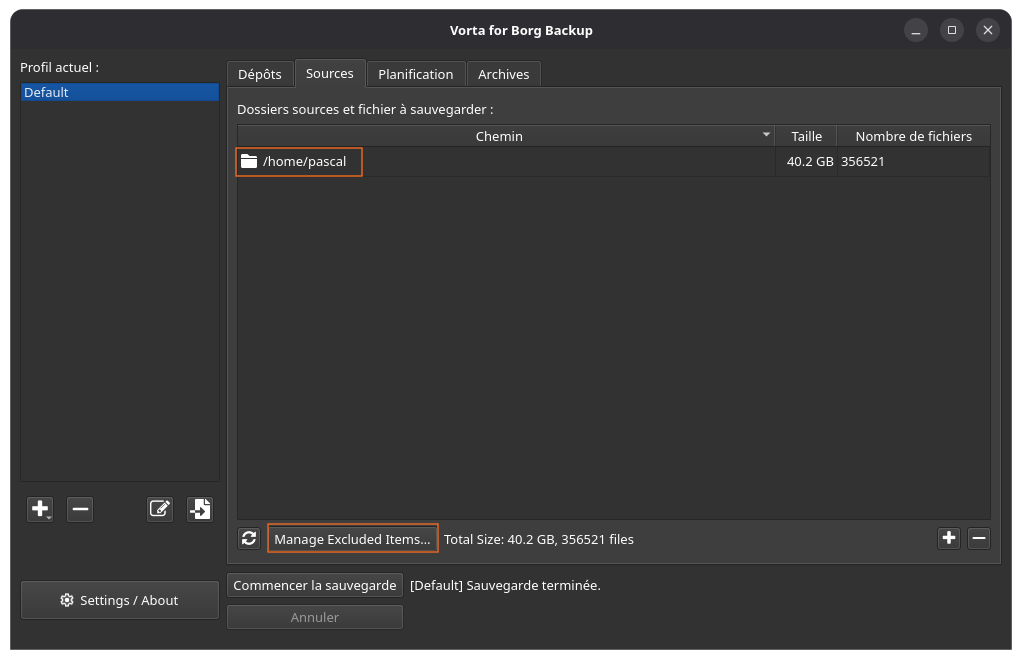The image size is (1022, 660).
Task: Click the Sauvegarde terminée status message
Action: [505, 585]
